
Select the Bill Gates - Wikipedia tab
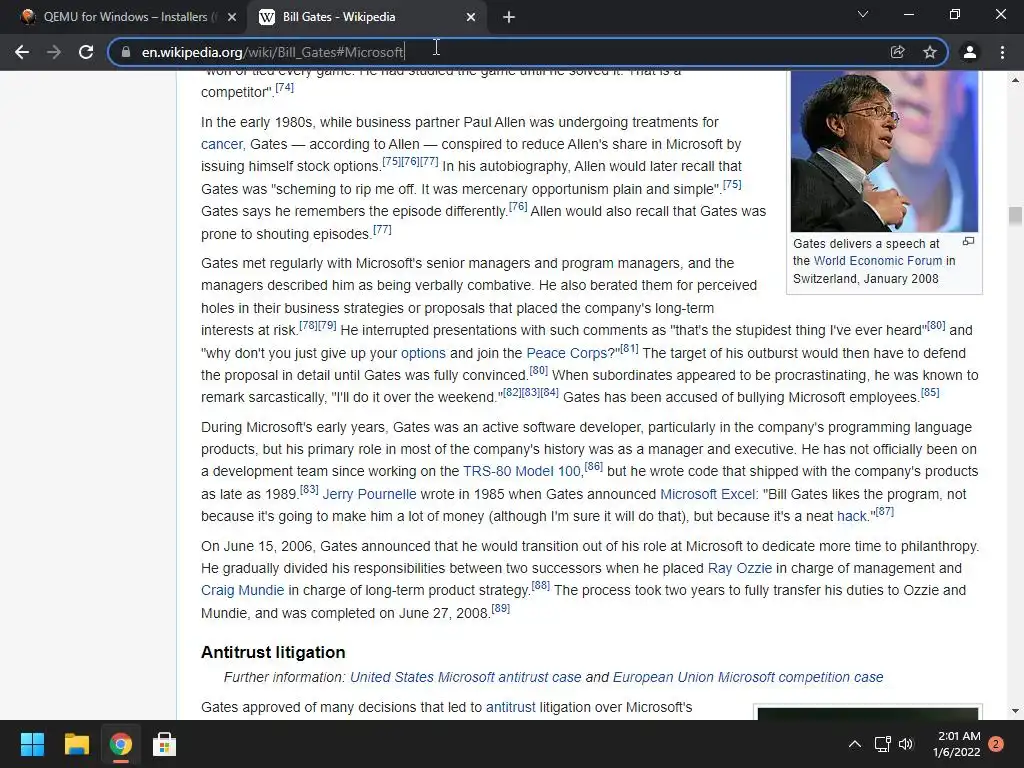(366, 17)
